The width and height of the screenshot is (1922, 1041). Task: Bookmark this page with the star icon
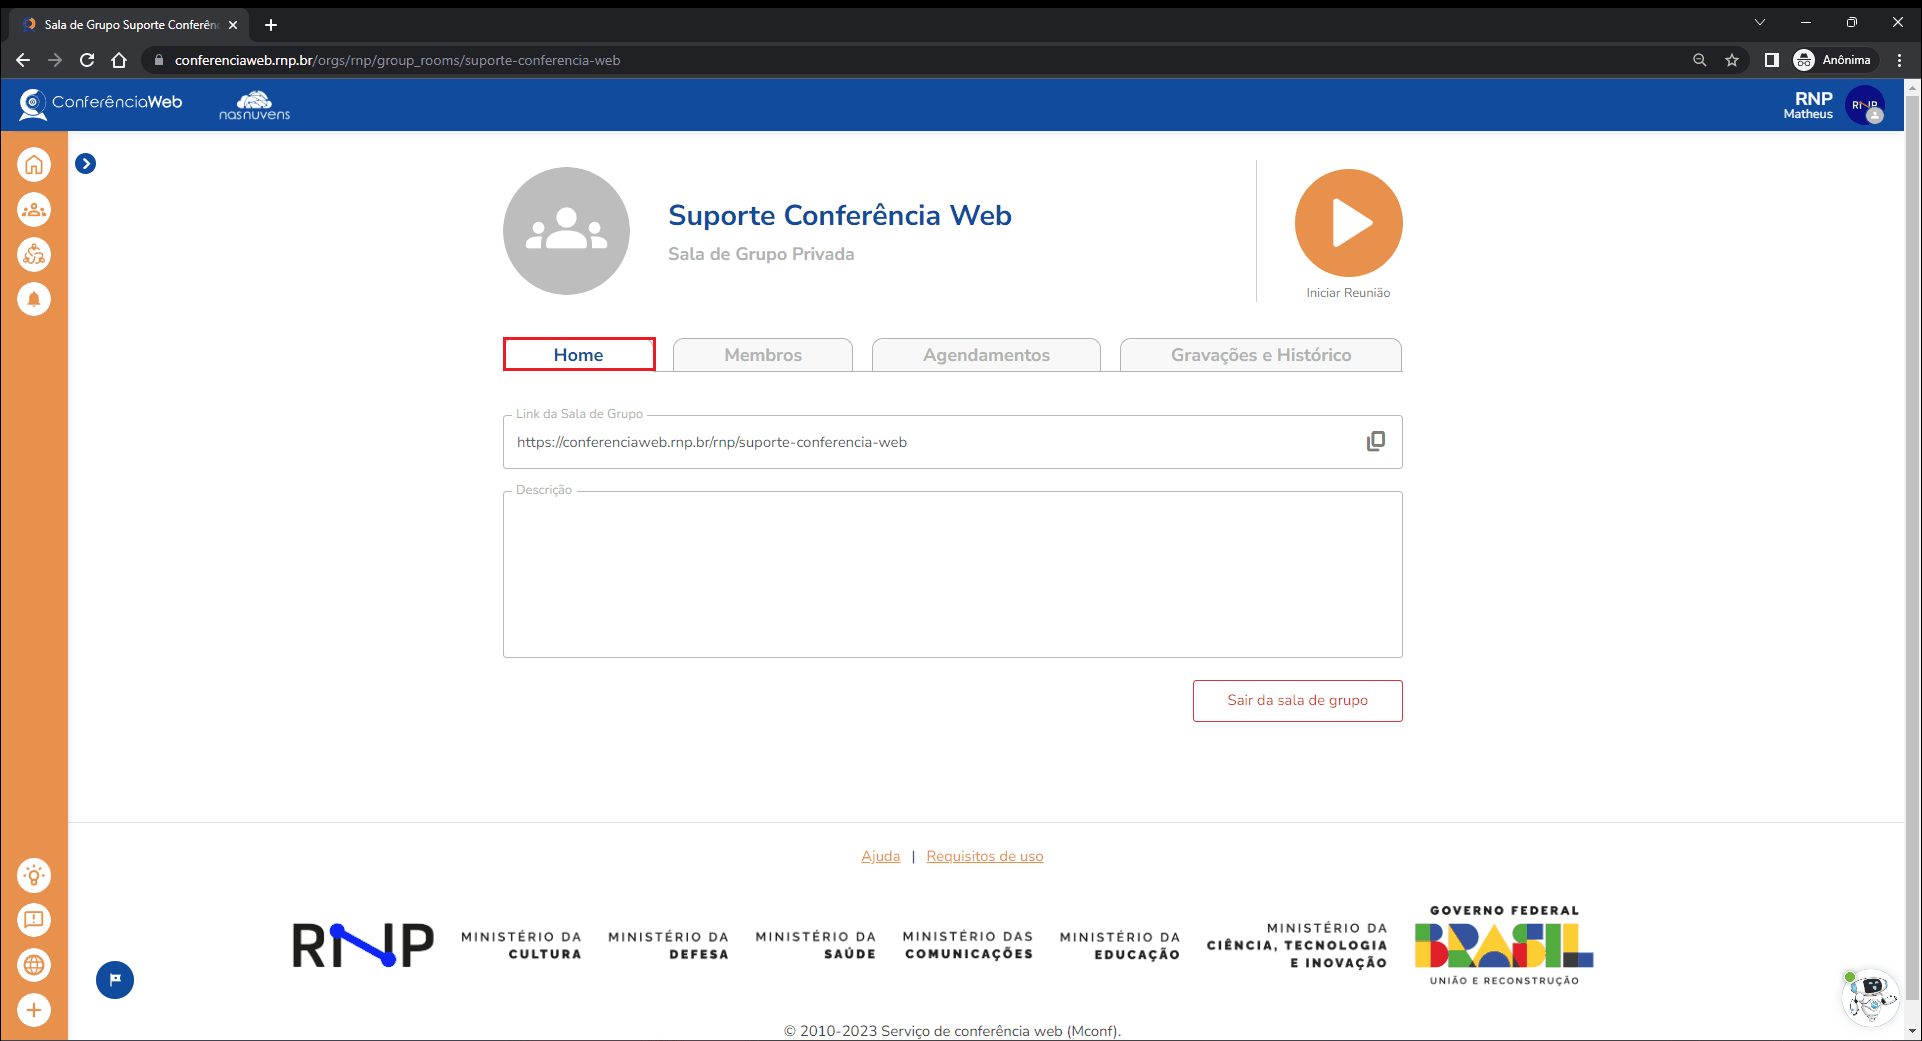point(1732,60)
